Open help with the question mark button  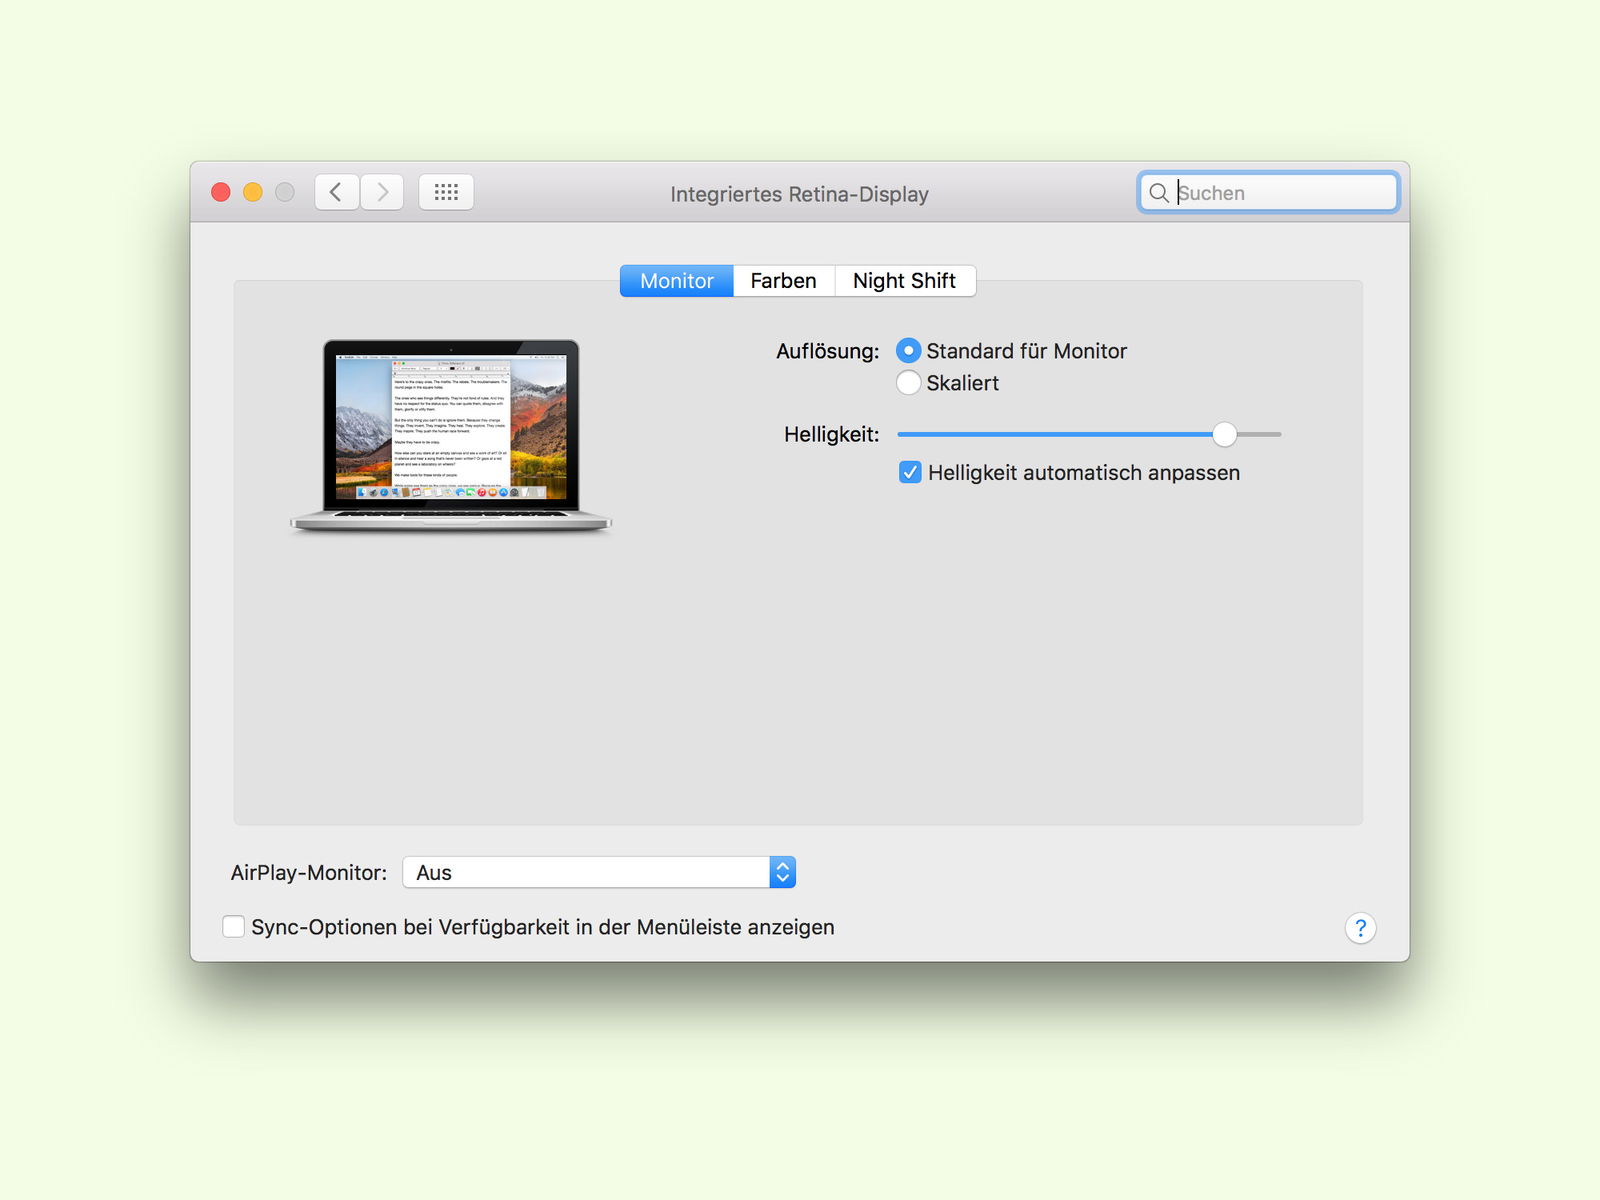tap(1360, 928)
